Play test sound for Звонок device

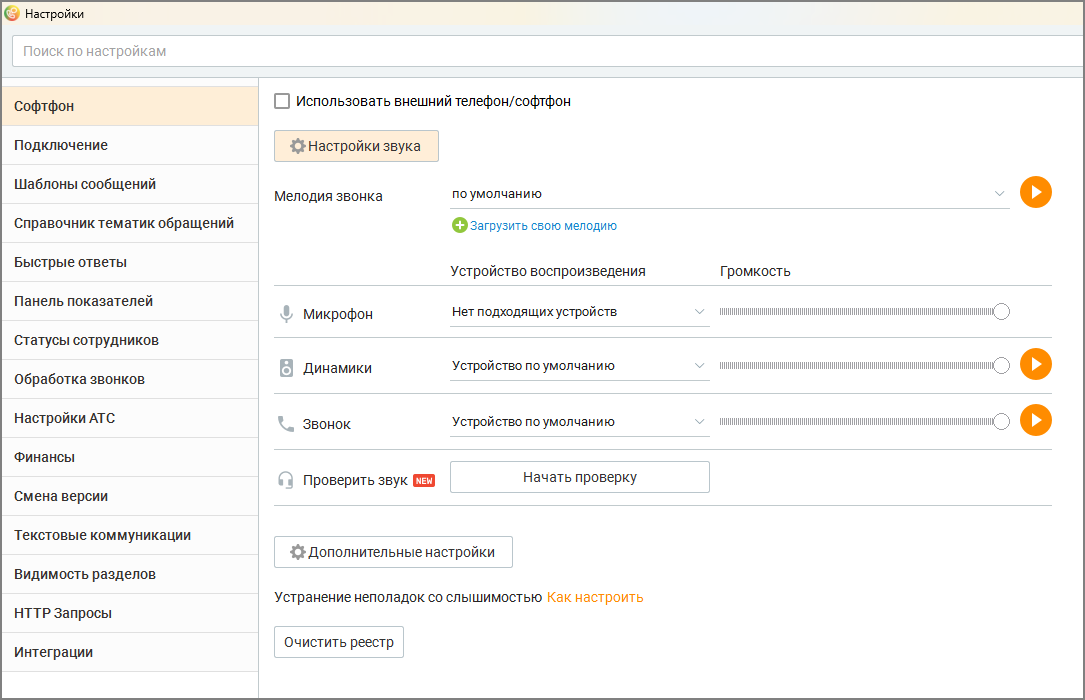point(1035,421)
